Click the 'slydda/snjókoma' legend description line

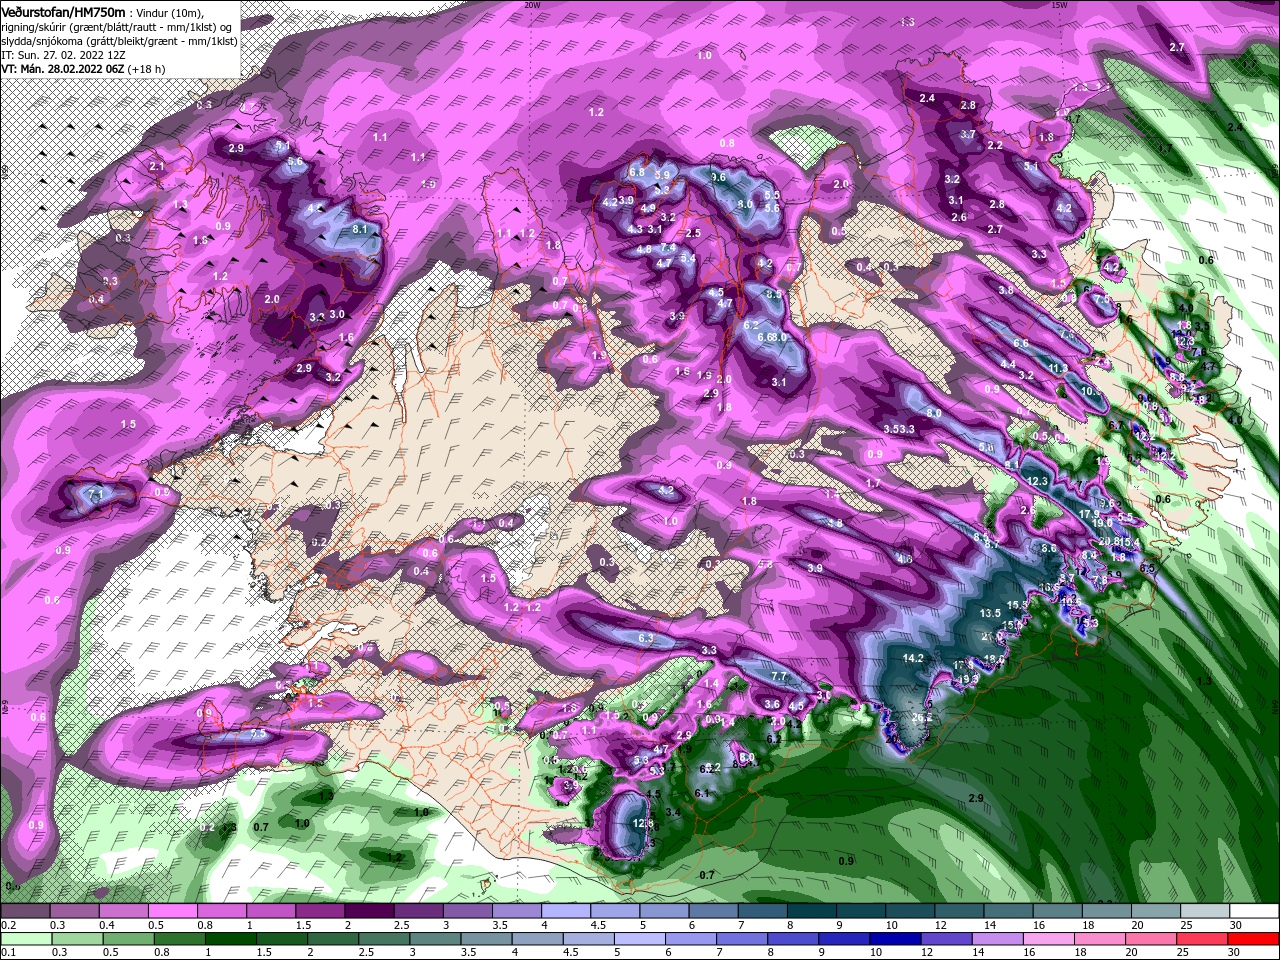(x=119, y=41)
